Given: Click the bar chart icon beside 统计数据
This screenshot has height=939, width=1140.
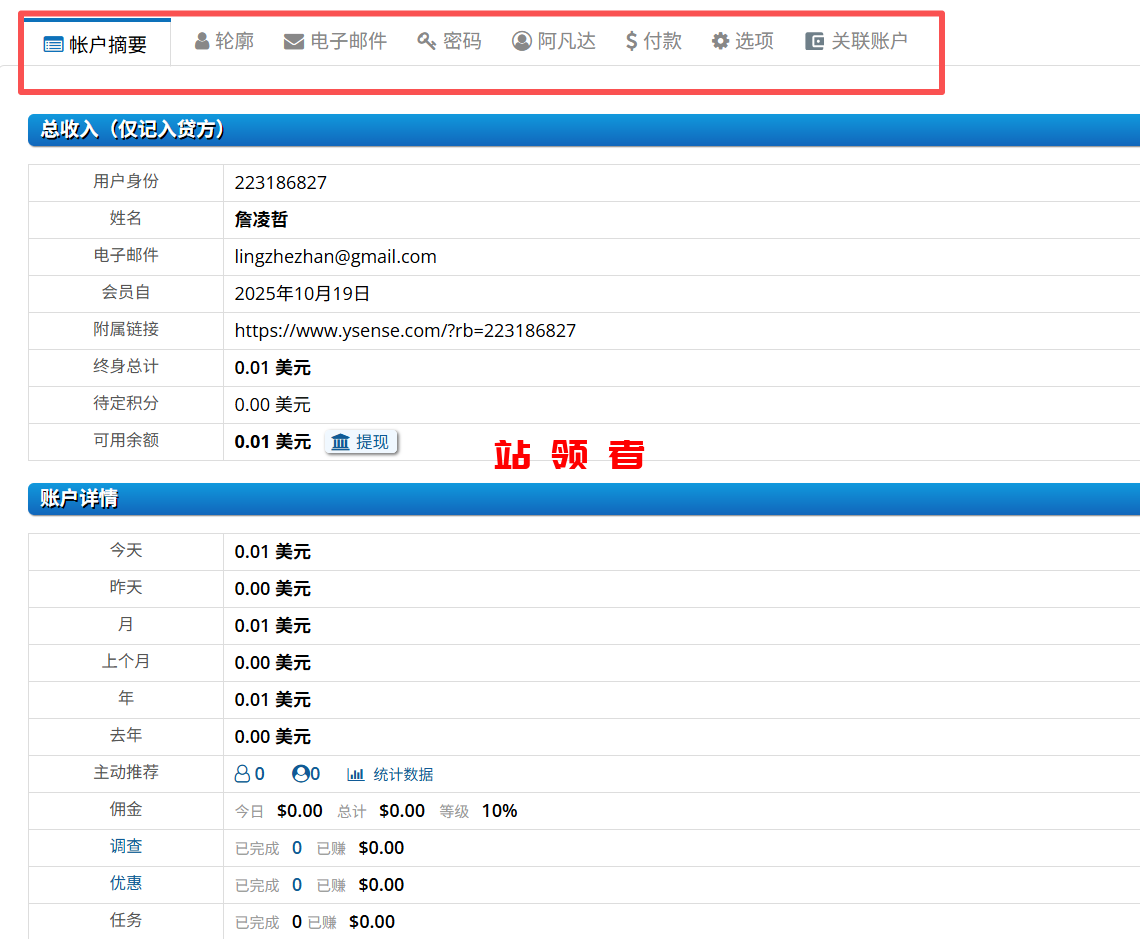Looking at the screenshot, I should (x=355, y=774).
